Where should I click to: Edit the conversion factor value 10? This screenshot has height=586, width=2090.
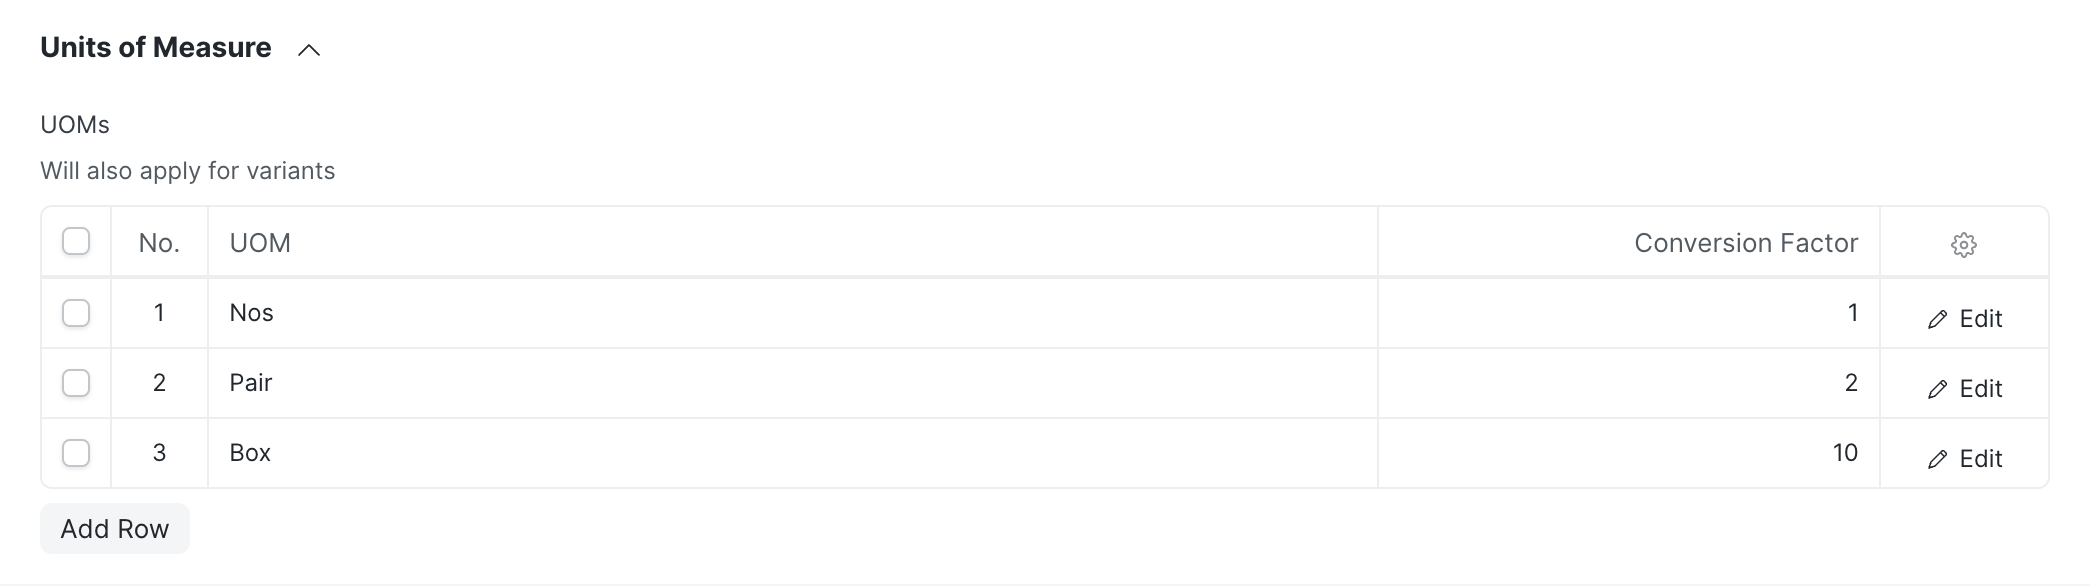pos(1844,453)
